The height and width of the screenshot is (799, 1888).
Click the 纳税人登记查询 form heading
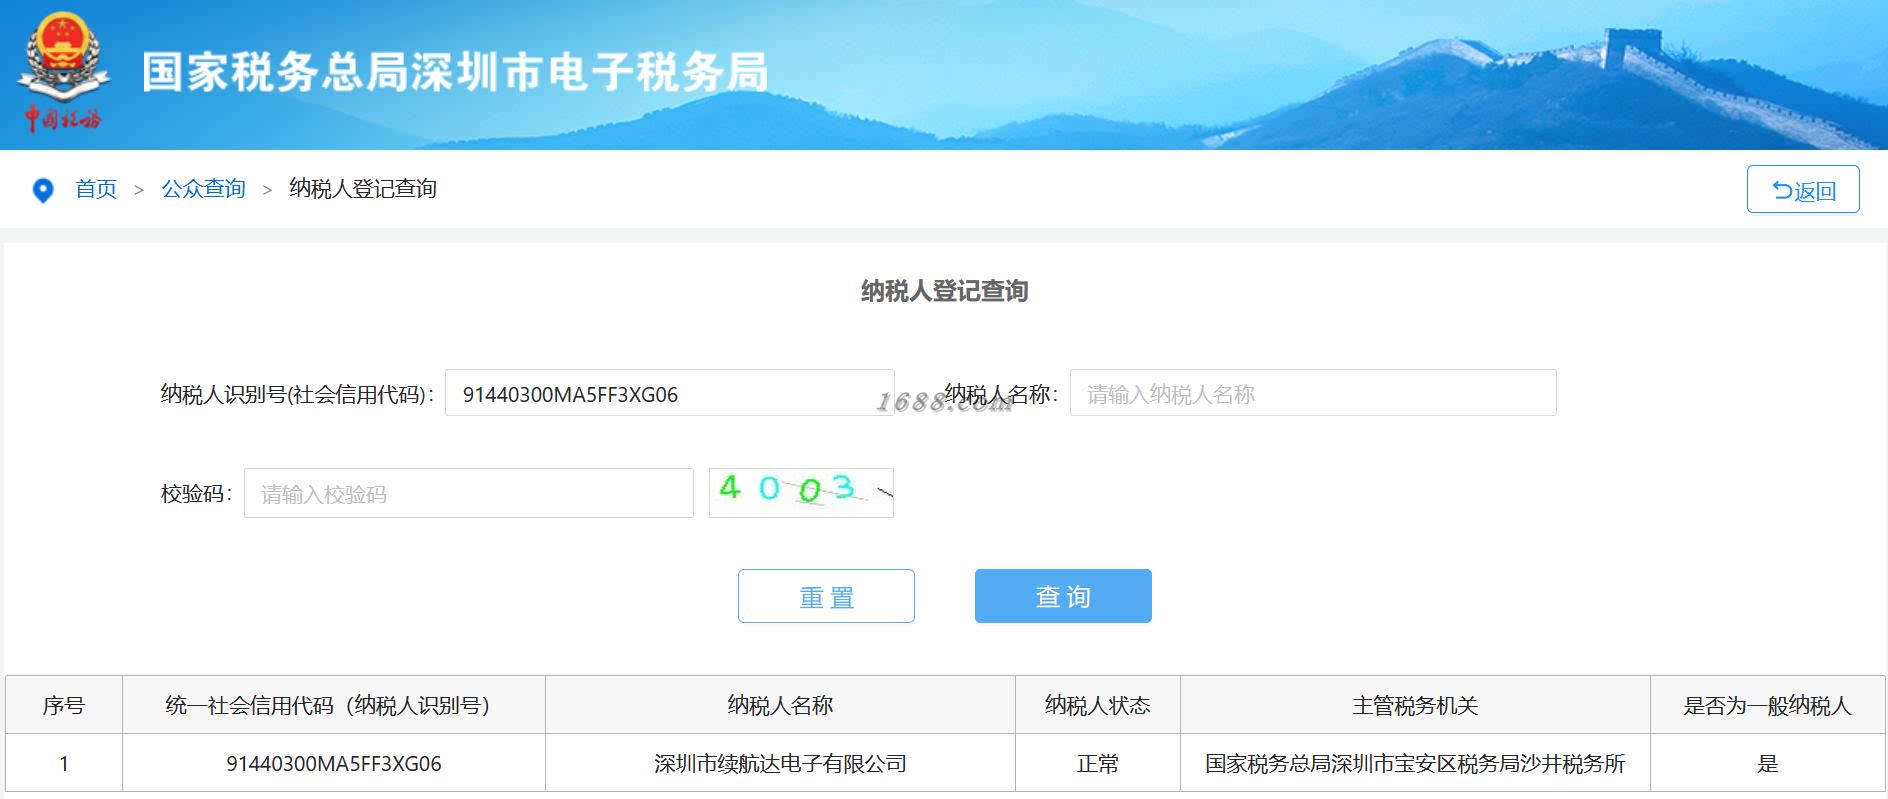click(x=944, y=291)
